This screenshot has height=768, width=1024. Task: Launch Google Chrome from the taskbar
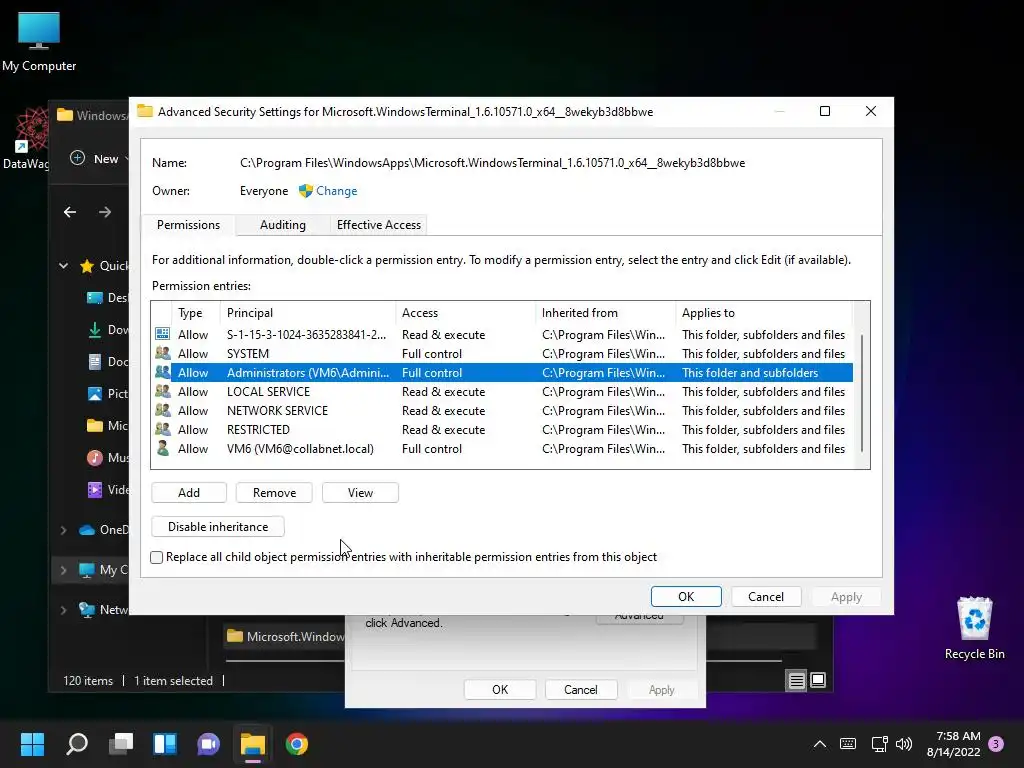(x=296, y=744)
